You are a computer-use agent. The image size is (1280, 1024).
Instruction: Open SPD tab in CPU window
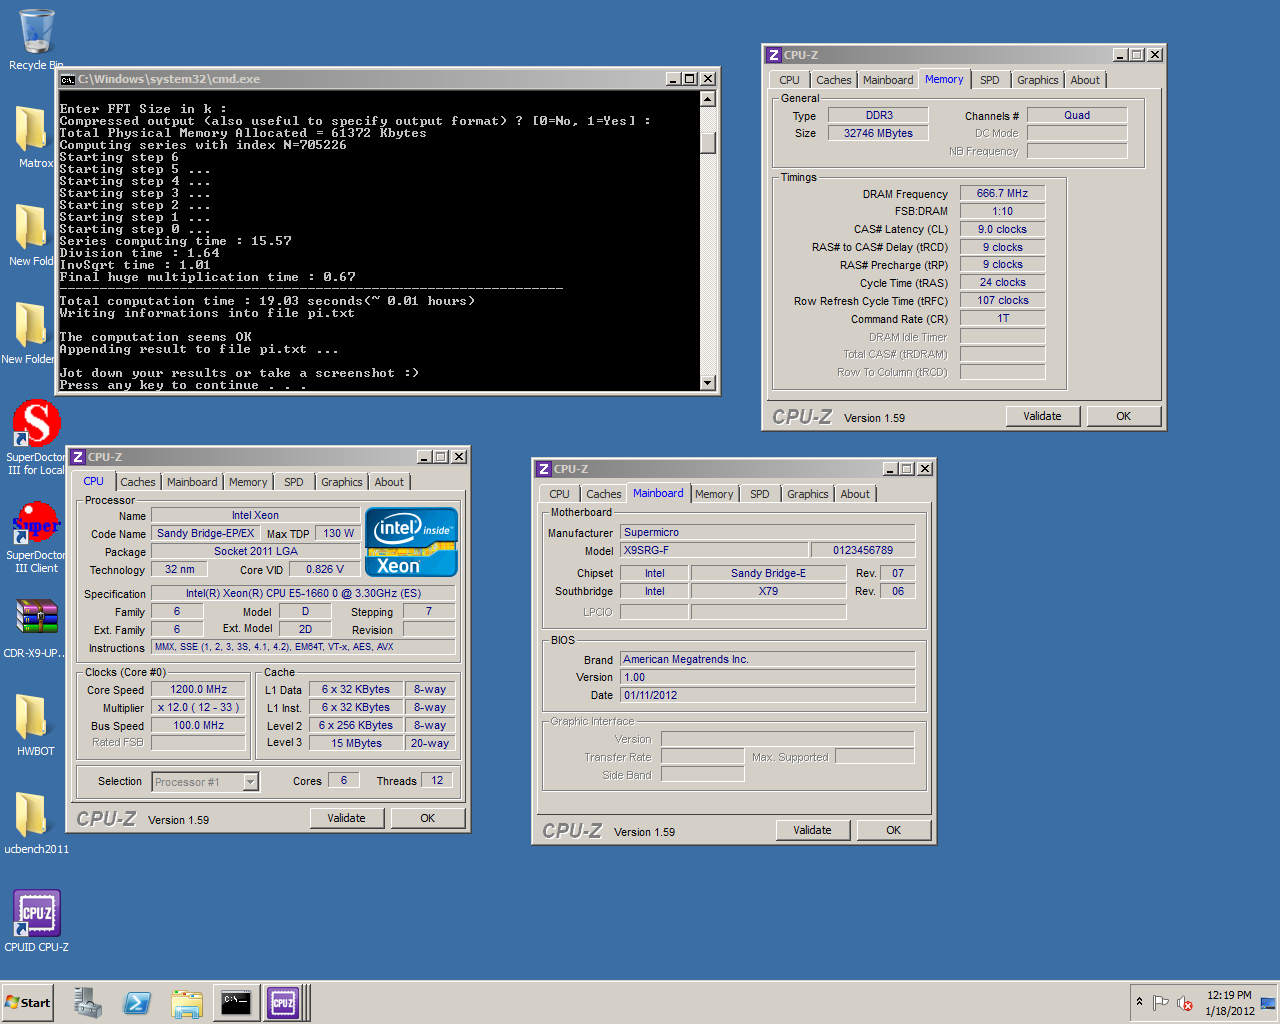pyautogui.click(x=294, y=482)
